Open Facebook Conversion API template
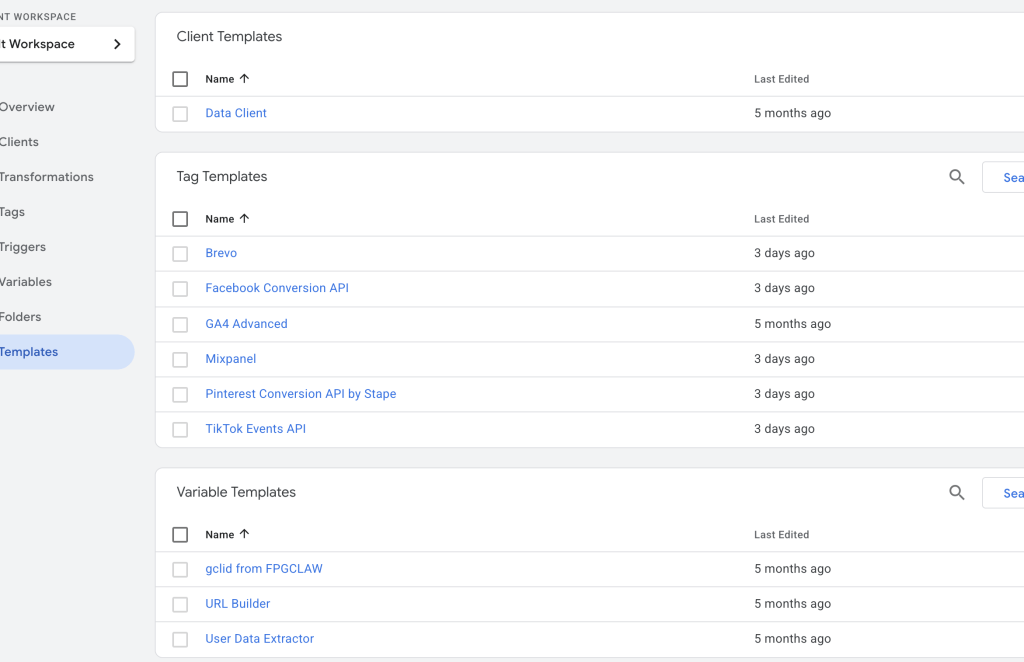This screenshot has height=662, width=1024. [277, 288]
